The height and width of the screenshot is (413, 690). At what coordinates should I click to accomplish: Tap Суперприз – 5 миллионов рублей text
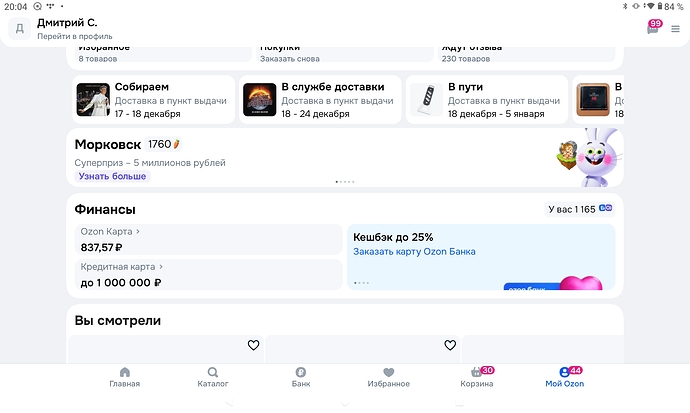(x=150, y=163)
